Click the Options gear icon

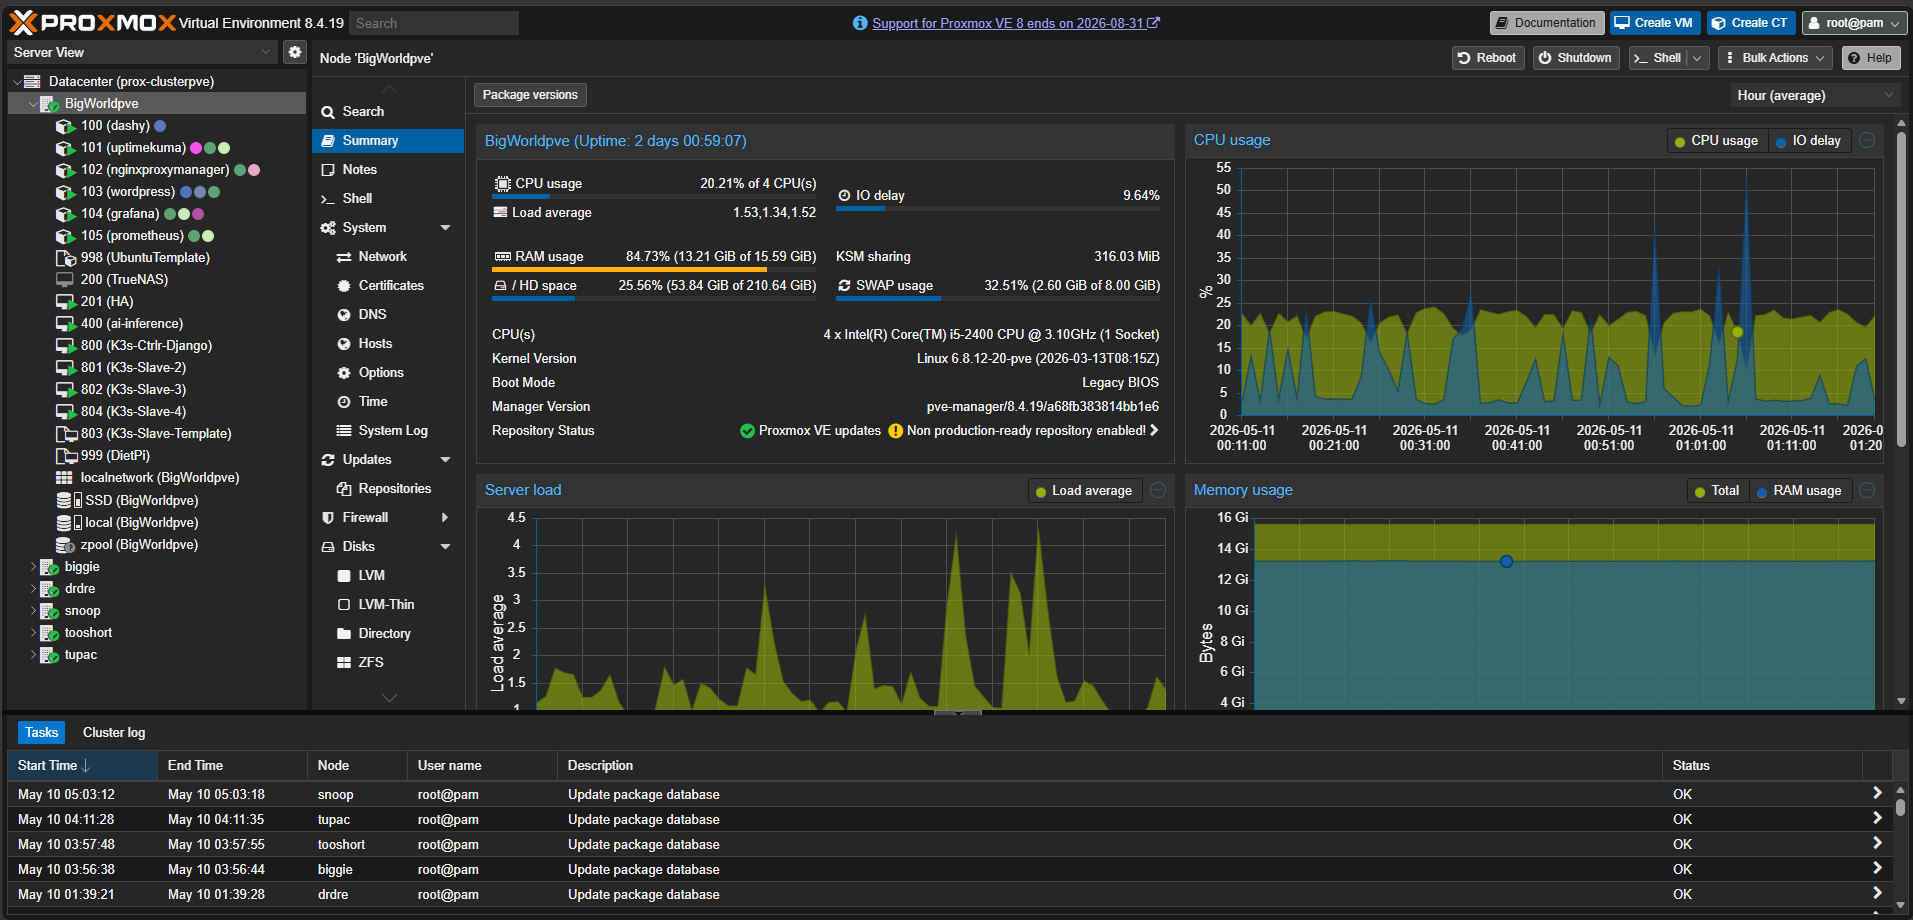pyautogui.click(x=344, y=373)
